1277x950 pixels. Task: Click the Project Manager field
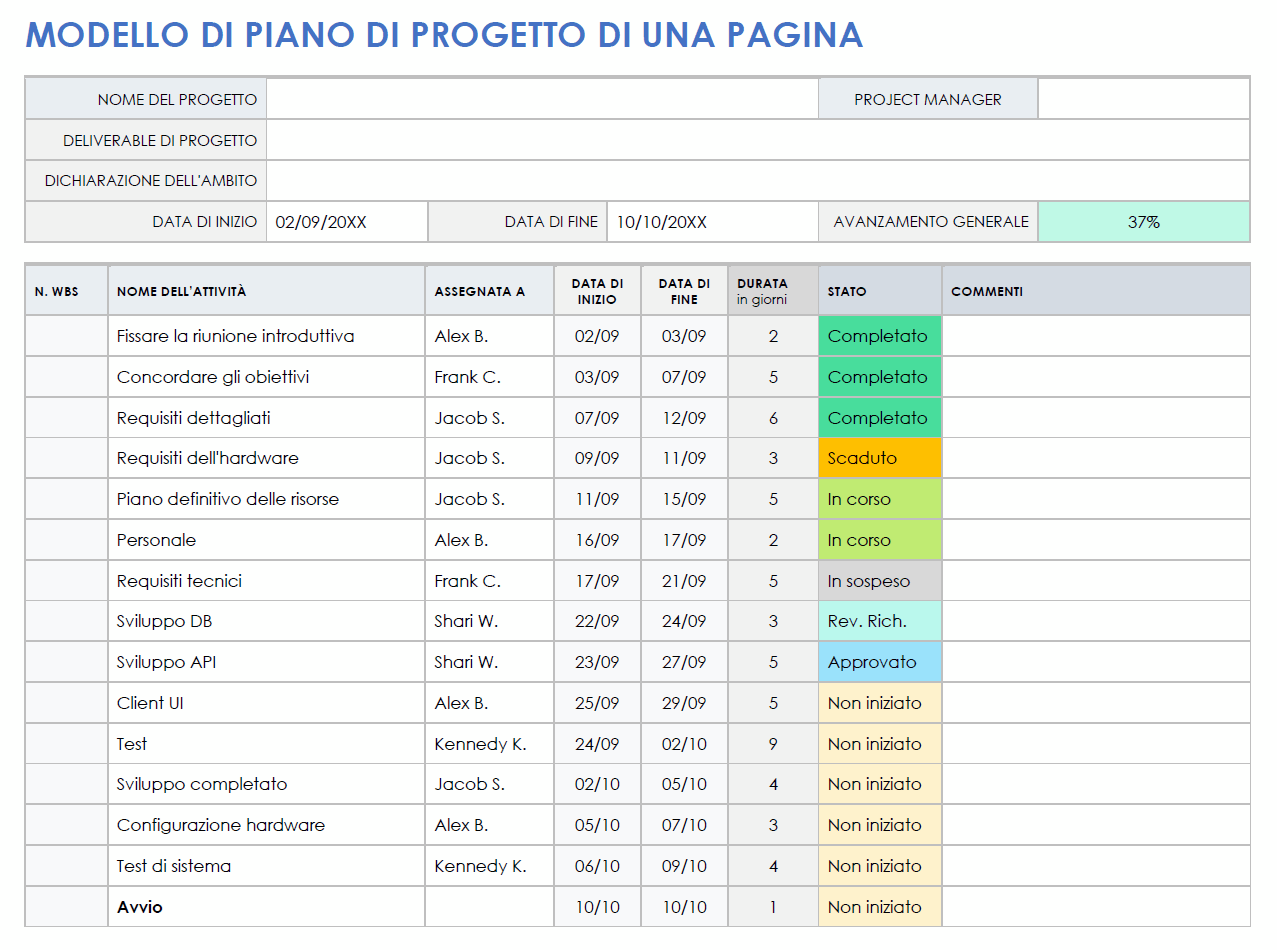1143,98
